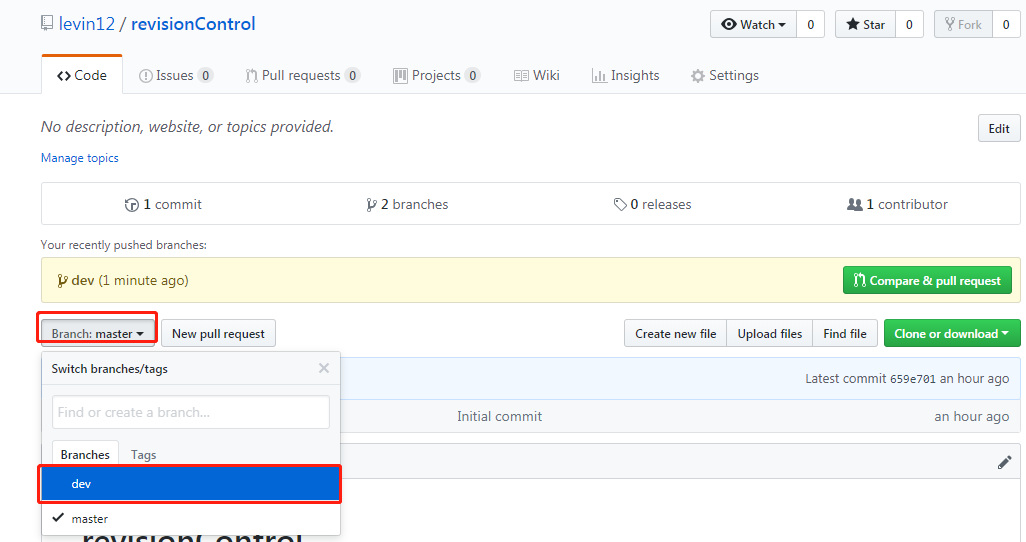This screenshot has height=542, width=1026.
Task: Open the levin12 user profile link
Action: click(87, 24)
